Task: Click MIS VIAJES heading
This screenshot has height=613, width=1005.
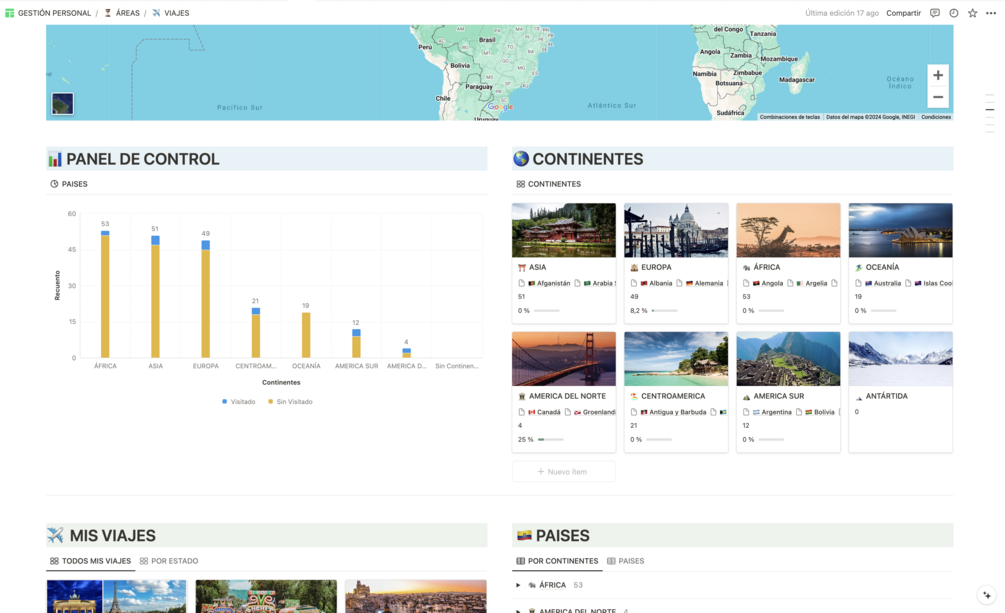Action: coord(112,535)
